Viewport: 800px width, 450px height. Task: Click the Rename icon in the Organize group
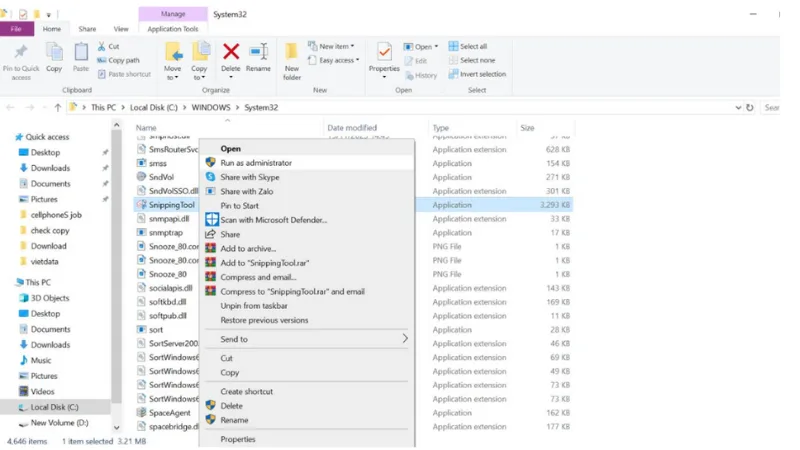tap(258, 52)
